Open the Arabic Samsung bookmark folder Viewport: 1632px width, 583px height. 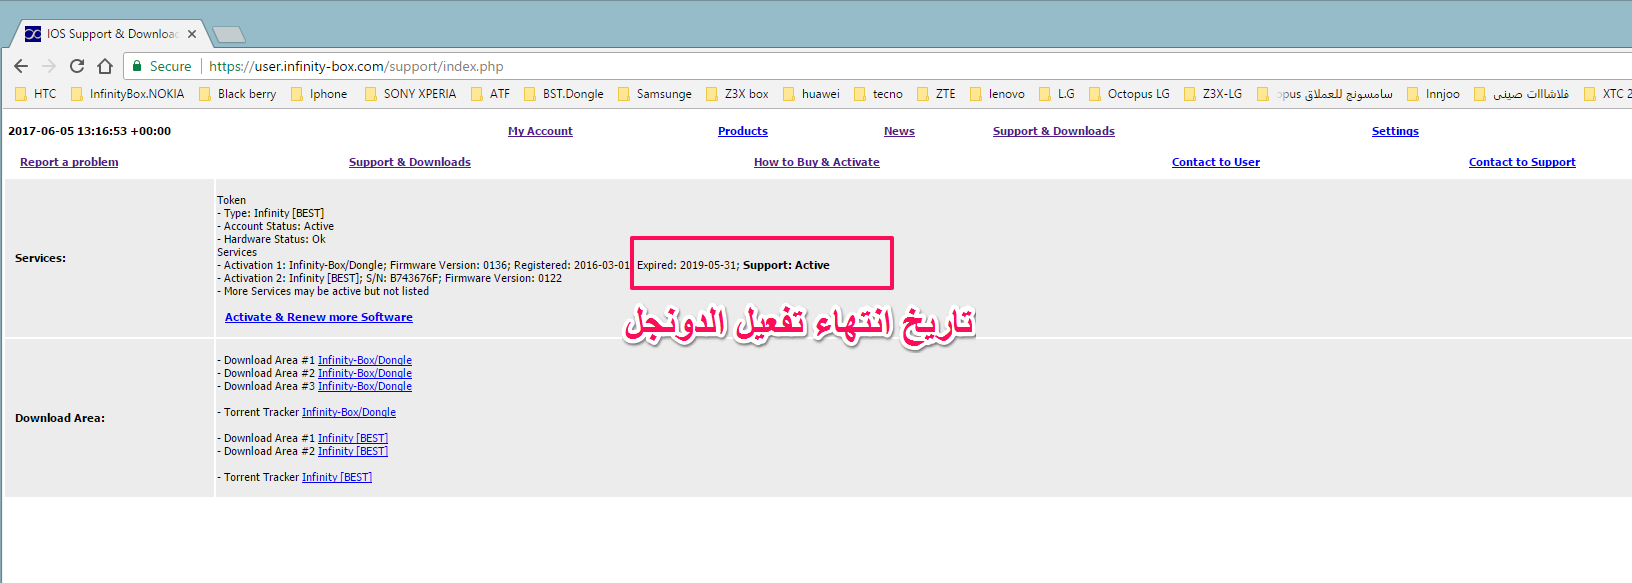[1325, 94]
